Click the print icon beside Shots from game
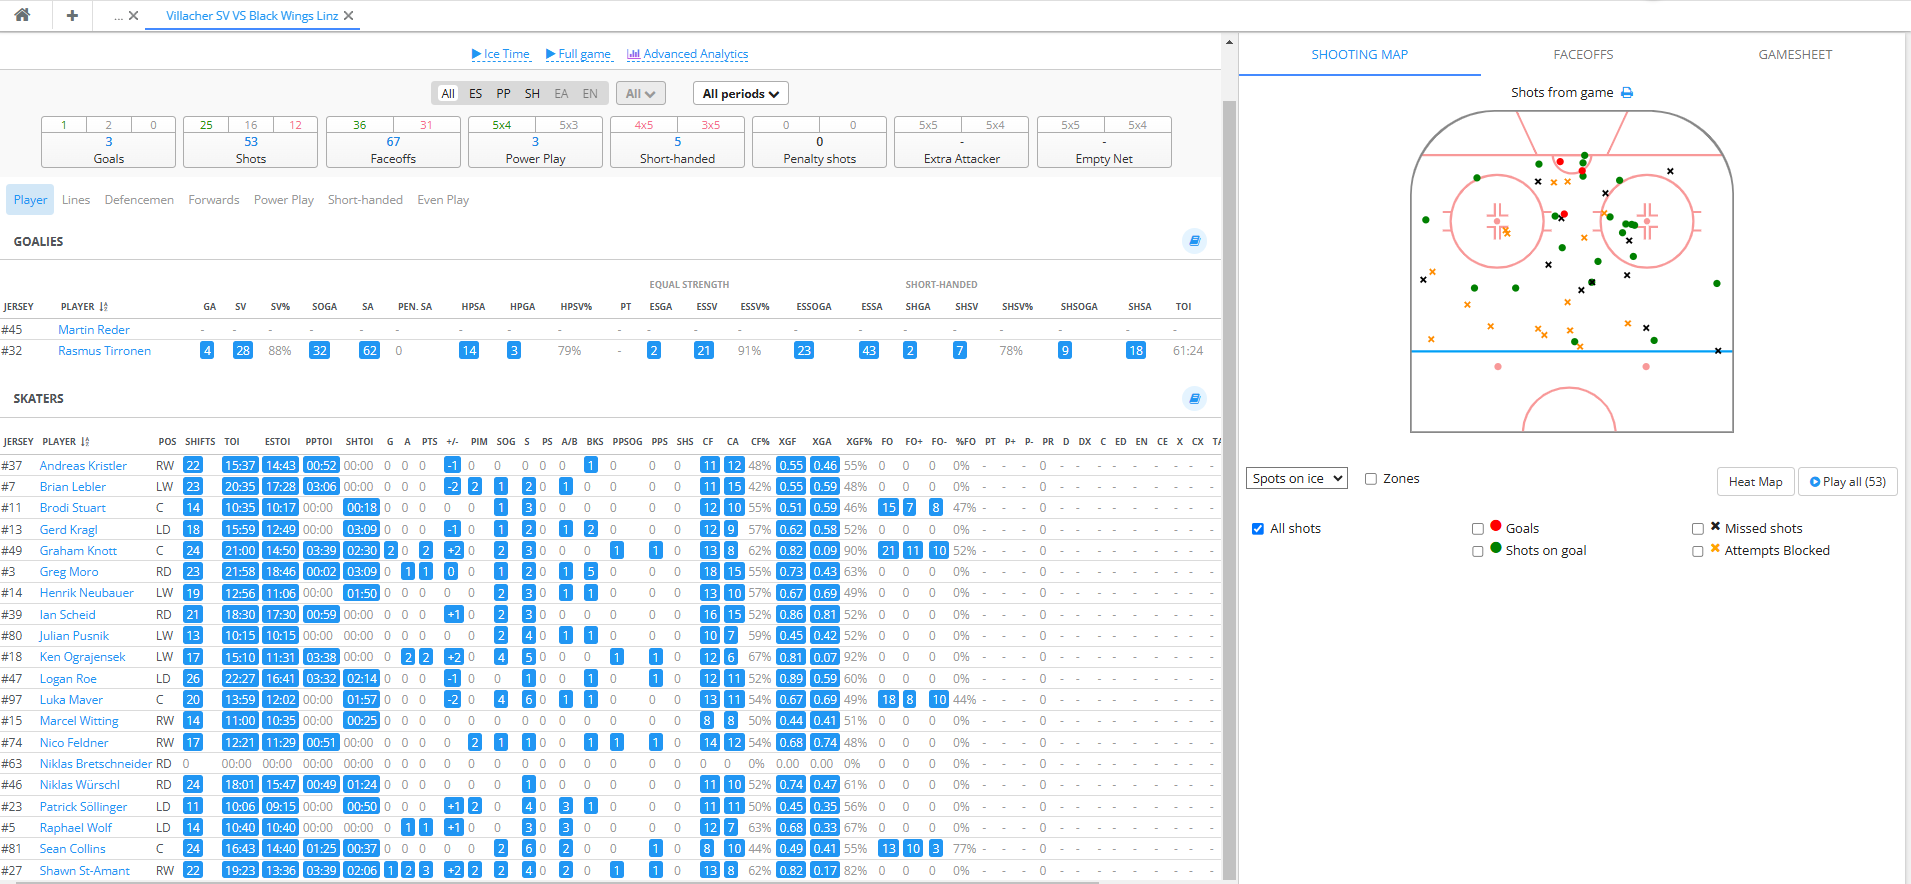 [x=1627, y=93]
